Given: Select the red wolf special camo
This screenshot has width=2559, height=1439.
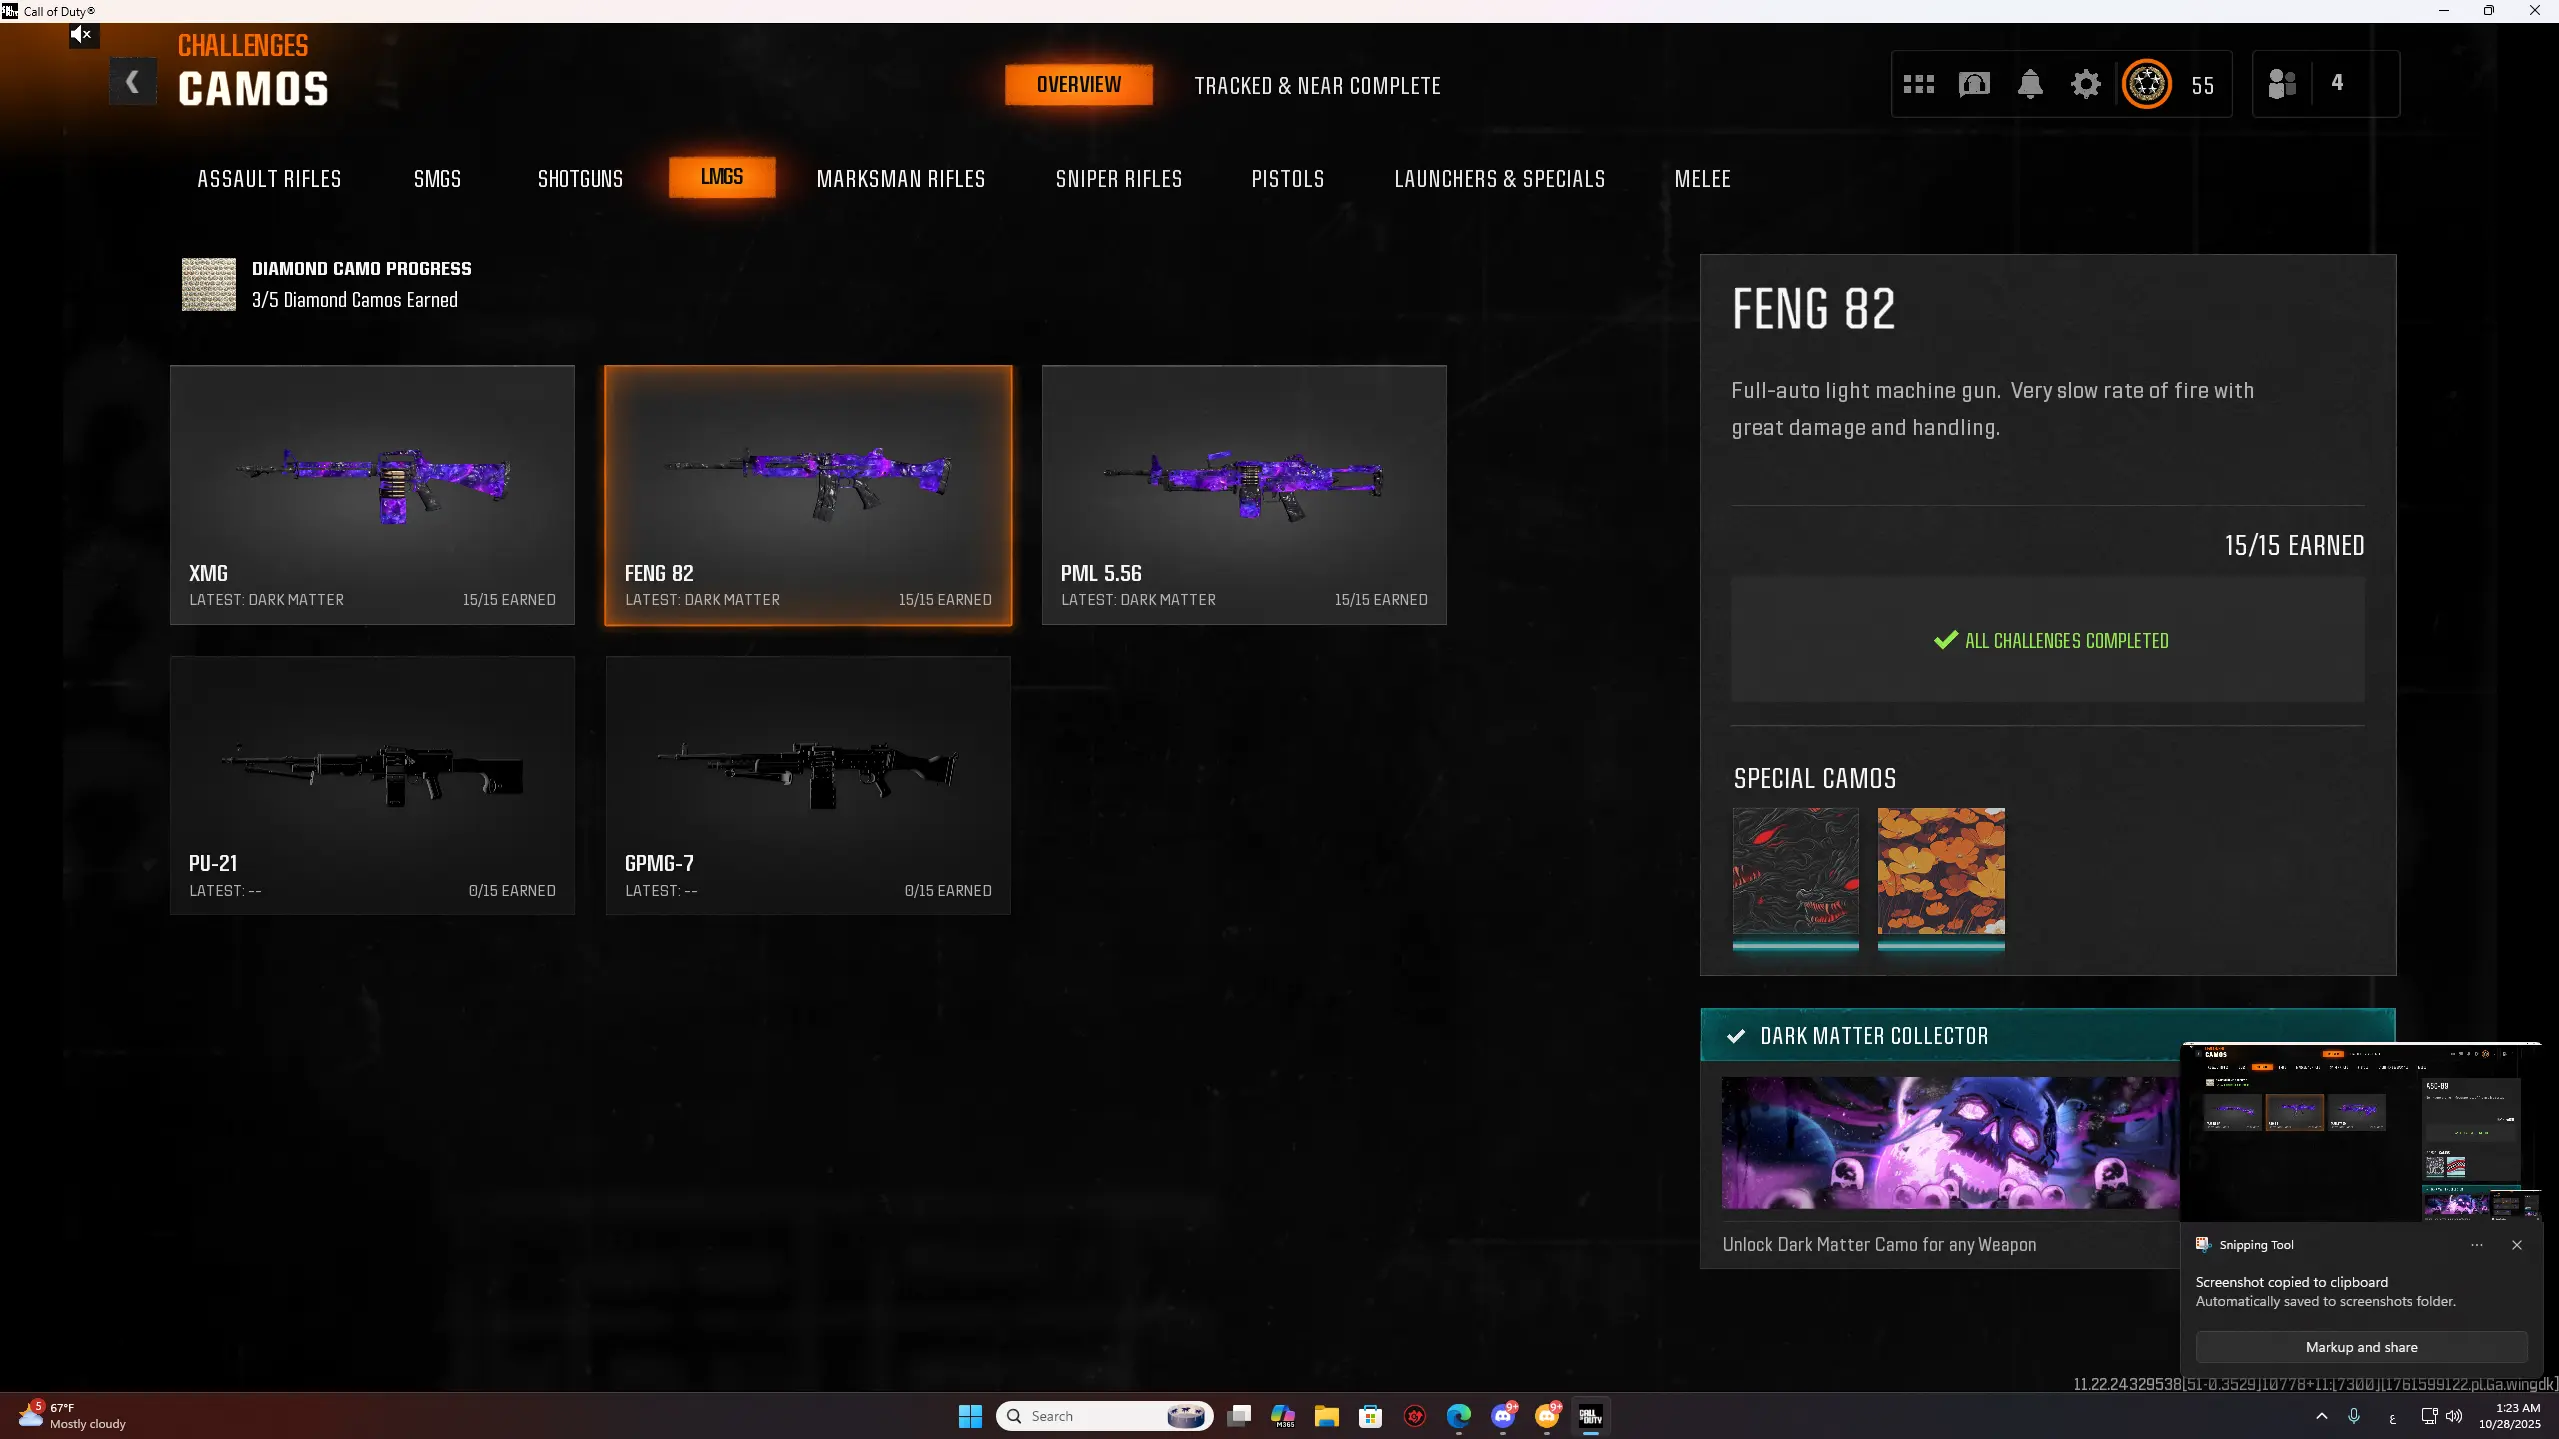Looking at the screenshot, I should (1795, 871).
